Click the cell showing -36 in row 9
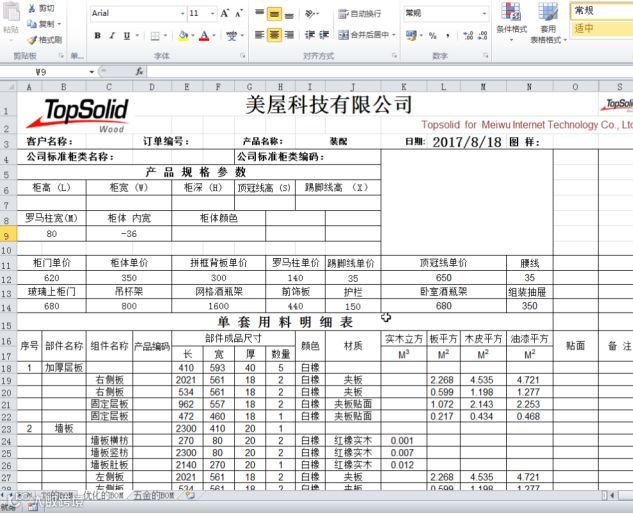Screen dimensions: 633x514 (129, 234)
